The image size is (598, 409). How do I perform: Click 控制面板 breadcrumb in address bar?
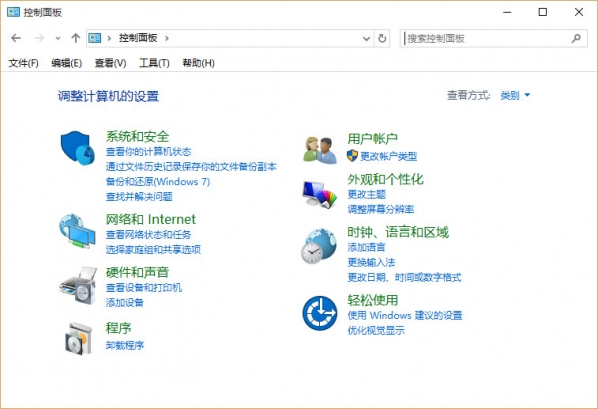[x=138, y=38]
